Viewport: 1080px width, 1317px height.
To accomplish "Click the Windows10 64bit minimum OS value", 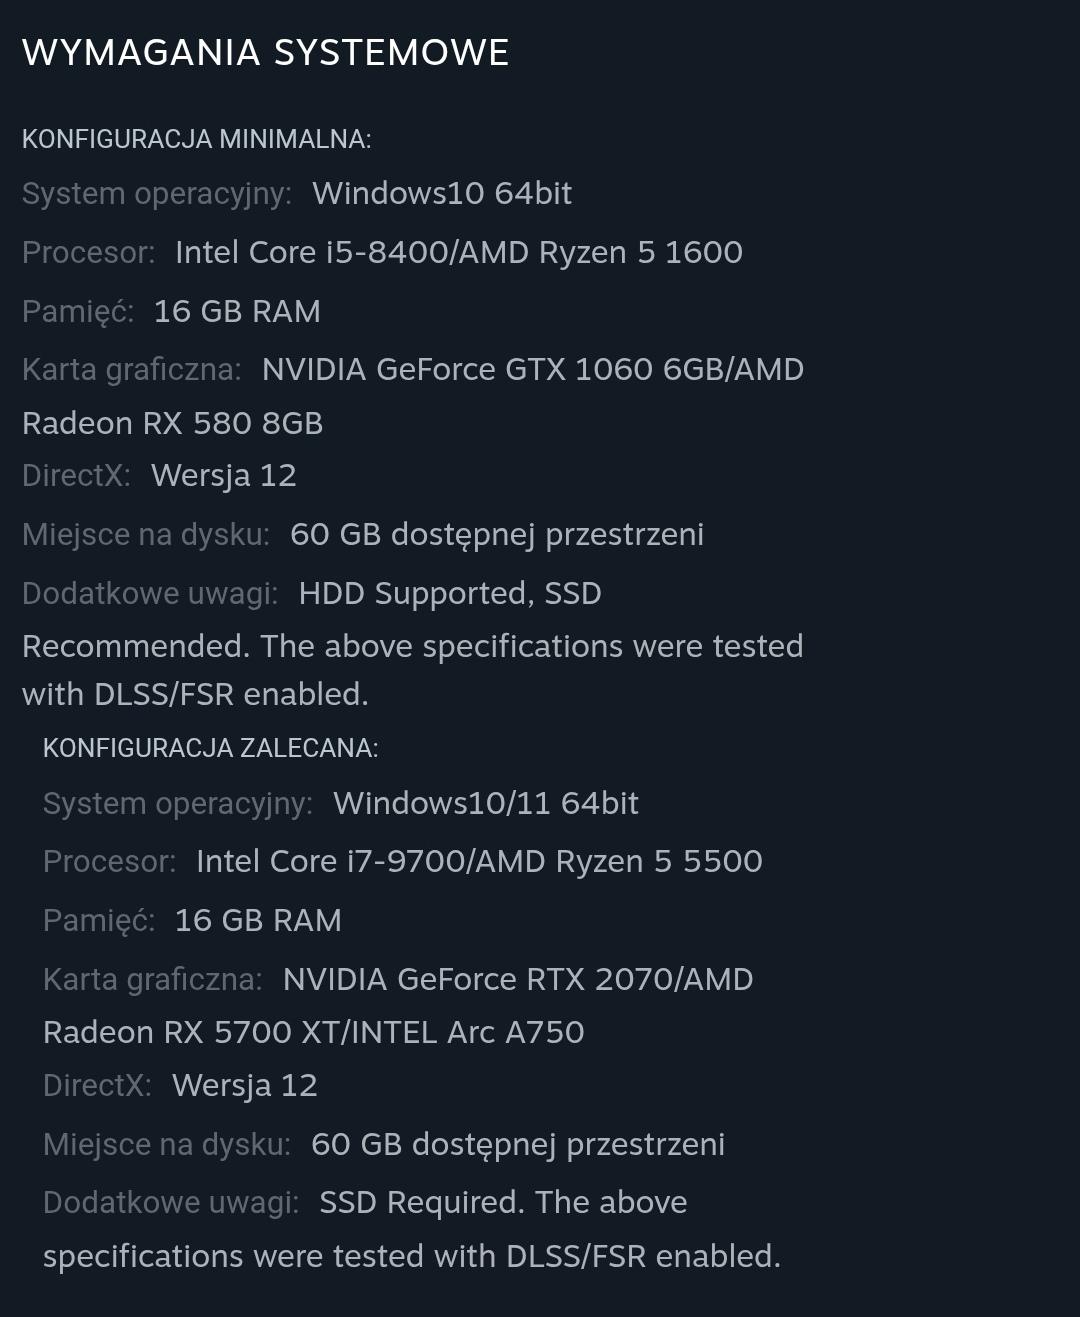I will (x=441, y=193).
